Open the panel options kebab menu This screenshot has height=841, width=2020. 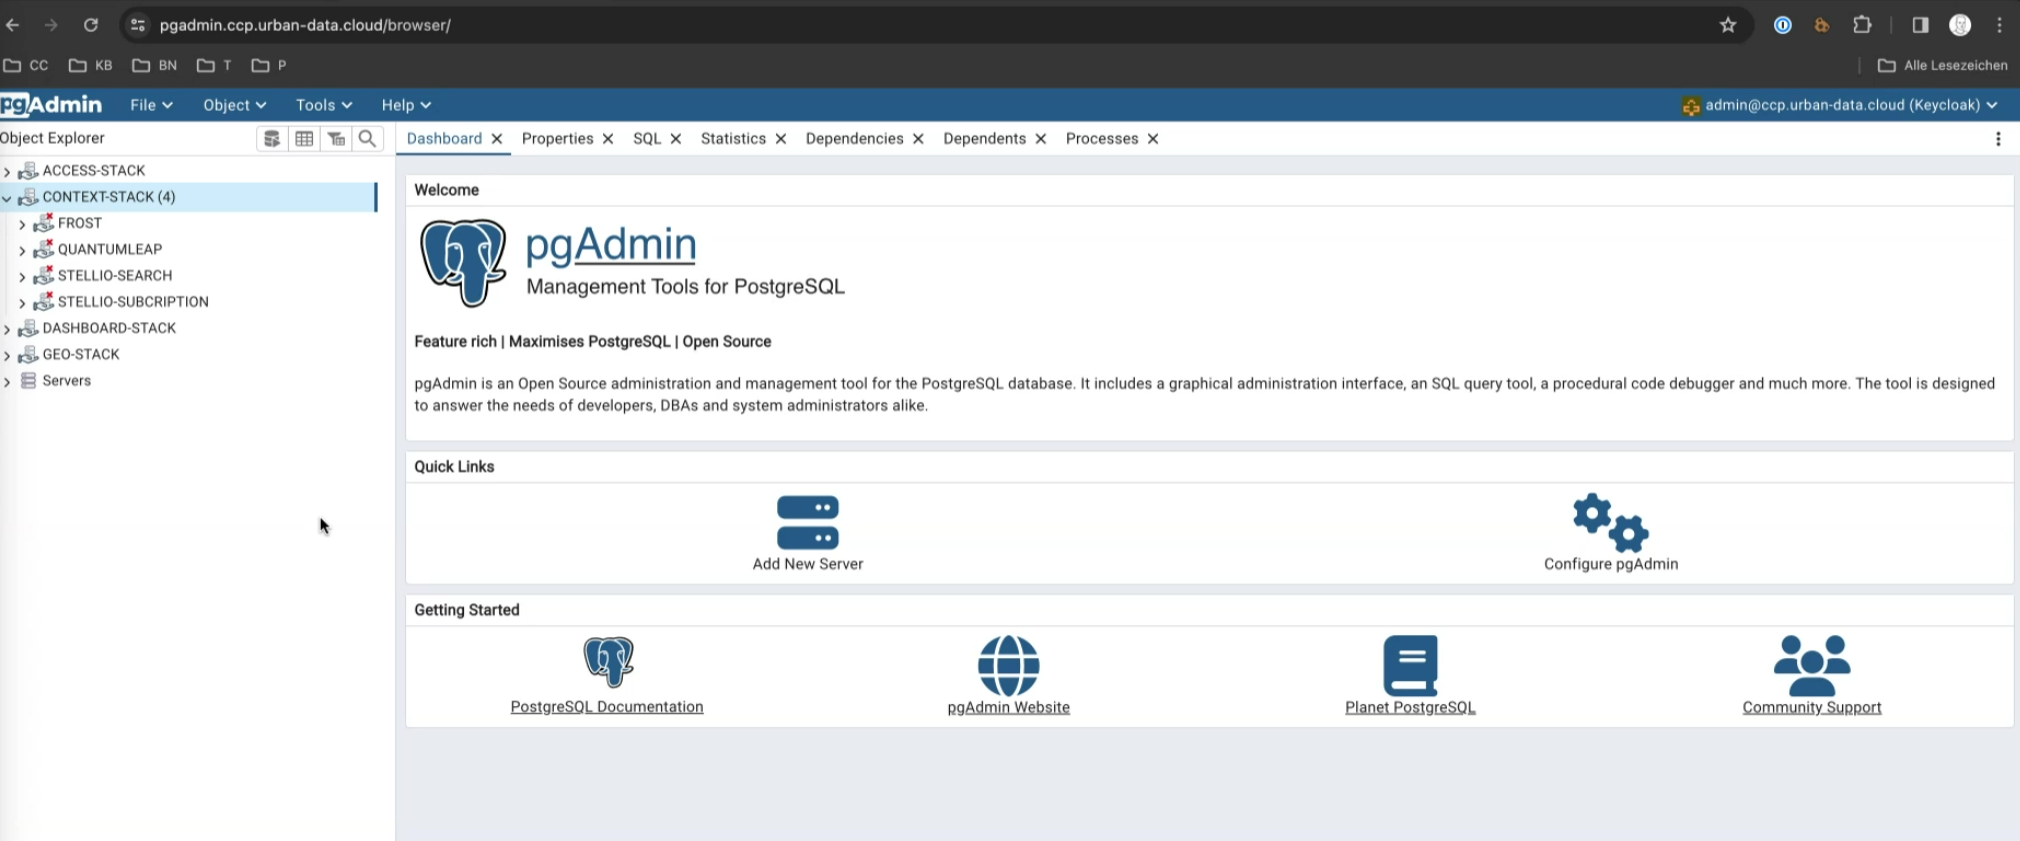tap(1998, 139)
